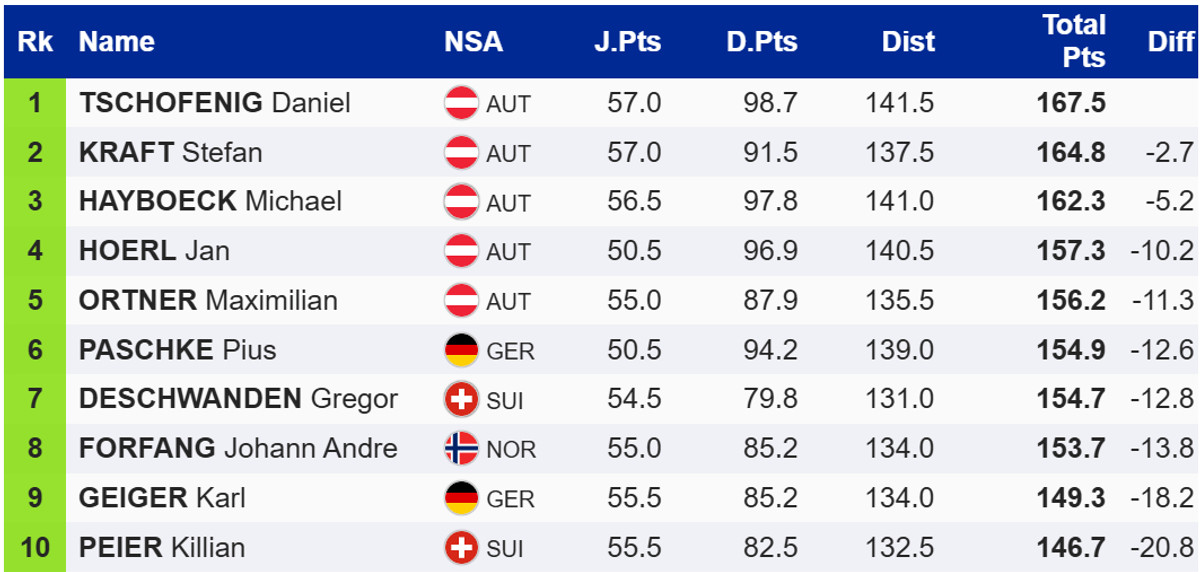The width and height of the screenshot is (1200, 572).
Task: Click Austria flag icon in HOERL Jan row
Action: pos(461,251)
